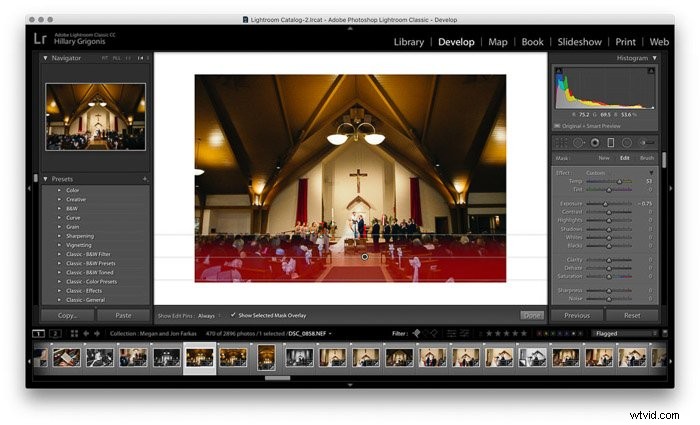Select the Spot Removal tool icon

(x=579, y=143)
